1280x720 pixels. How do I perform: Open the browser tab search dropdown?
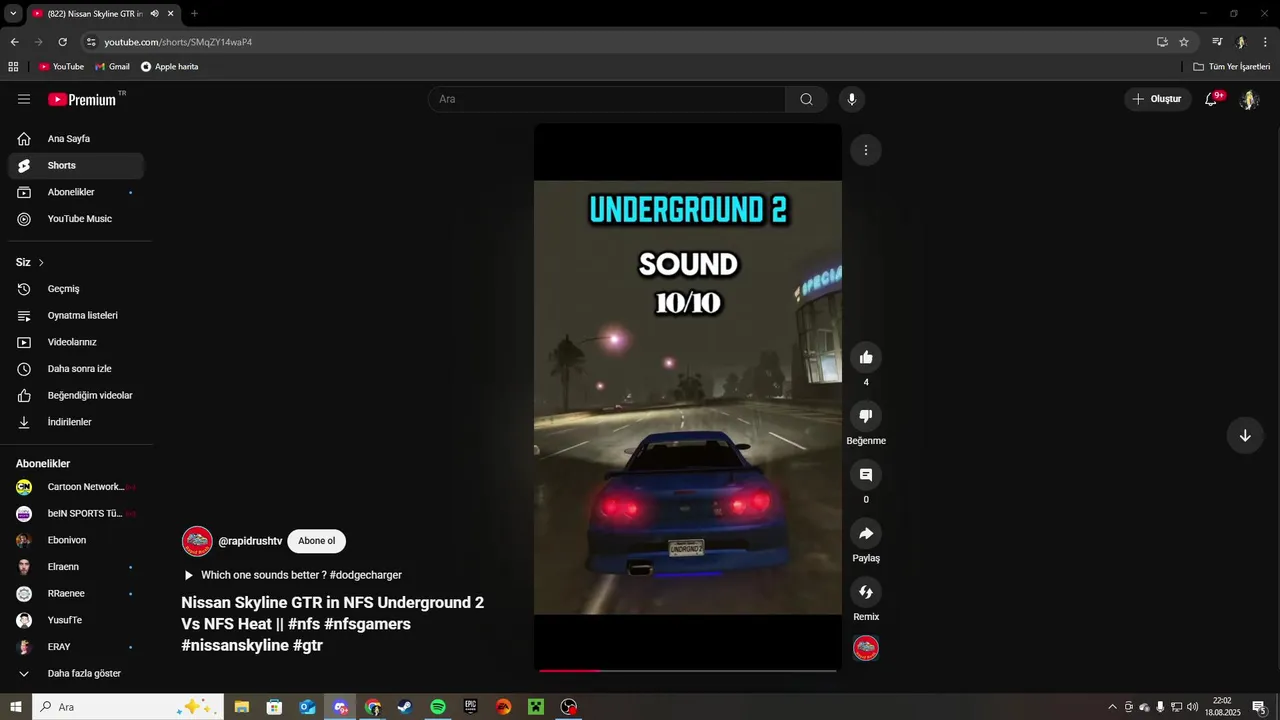pyautogui.click(x=13, y=13)
